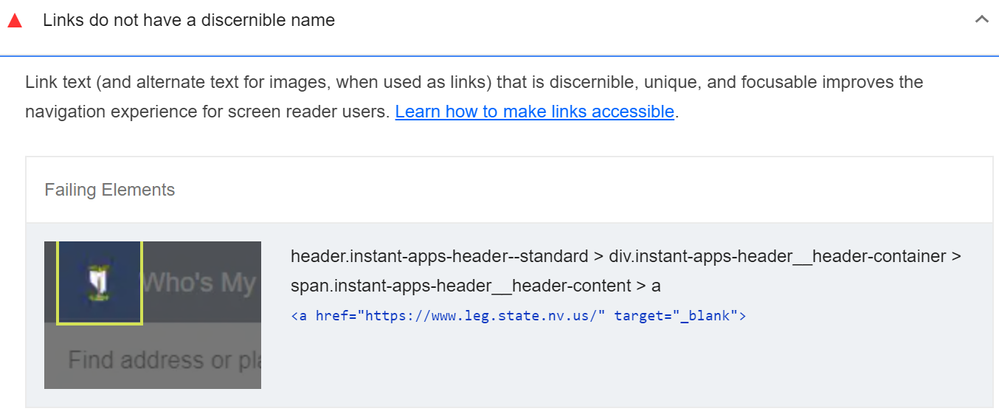Click the blue HTML anchor code snippet
Viewport: 999px width, 409px height.
pos(519,316)
